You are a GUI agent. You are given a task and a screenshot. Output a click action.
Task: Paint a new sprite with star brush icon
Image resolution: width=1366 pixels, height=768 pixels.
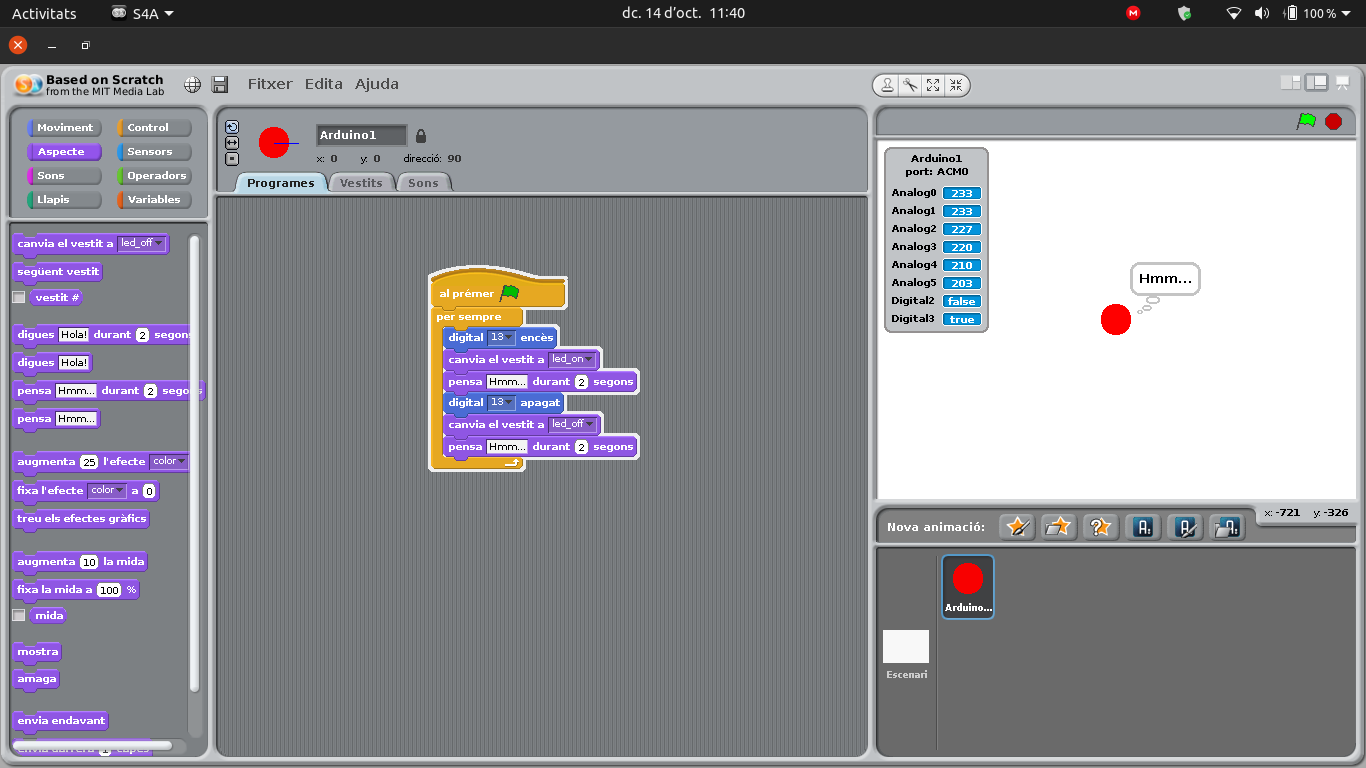(1017, 526)
